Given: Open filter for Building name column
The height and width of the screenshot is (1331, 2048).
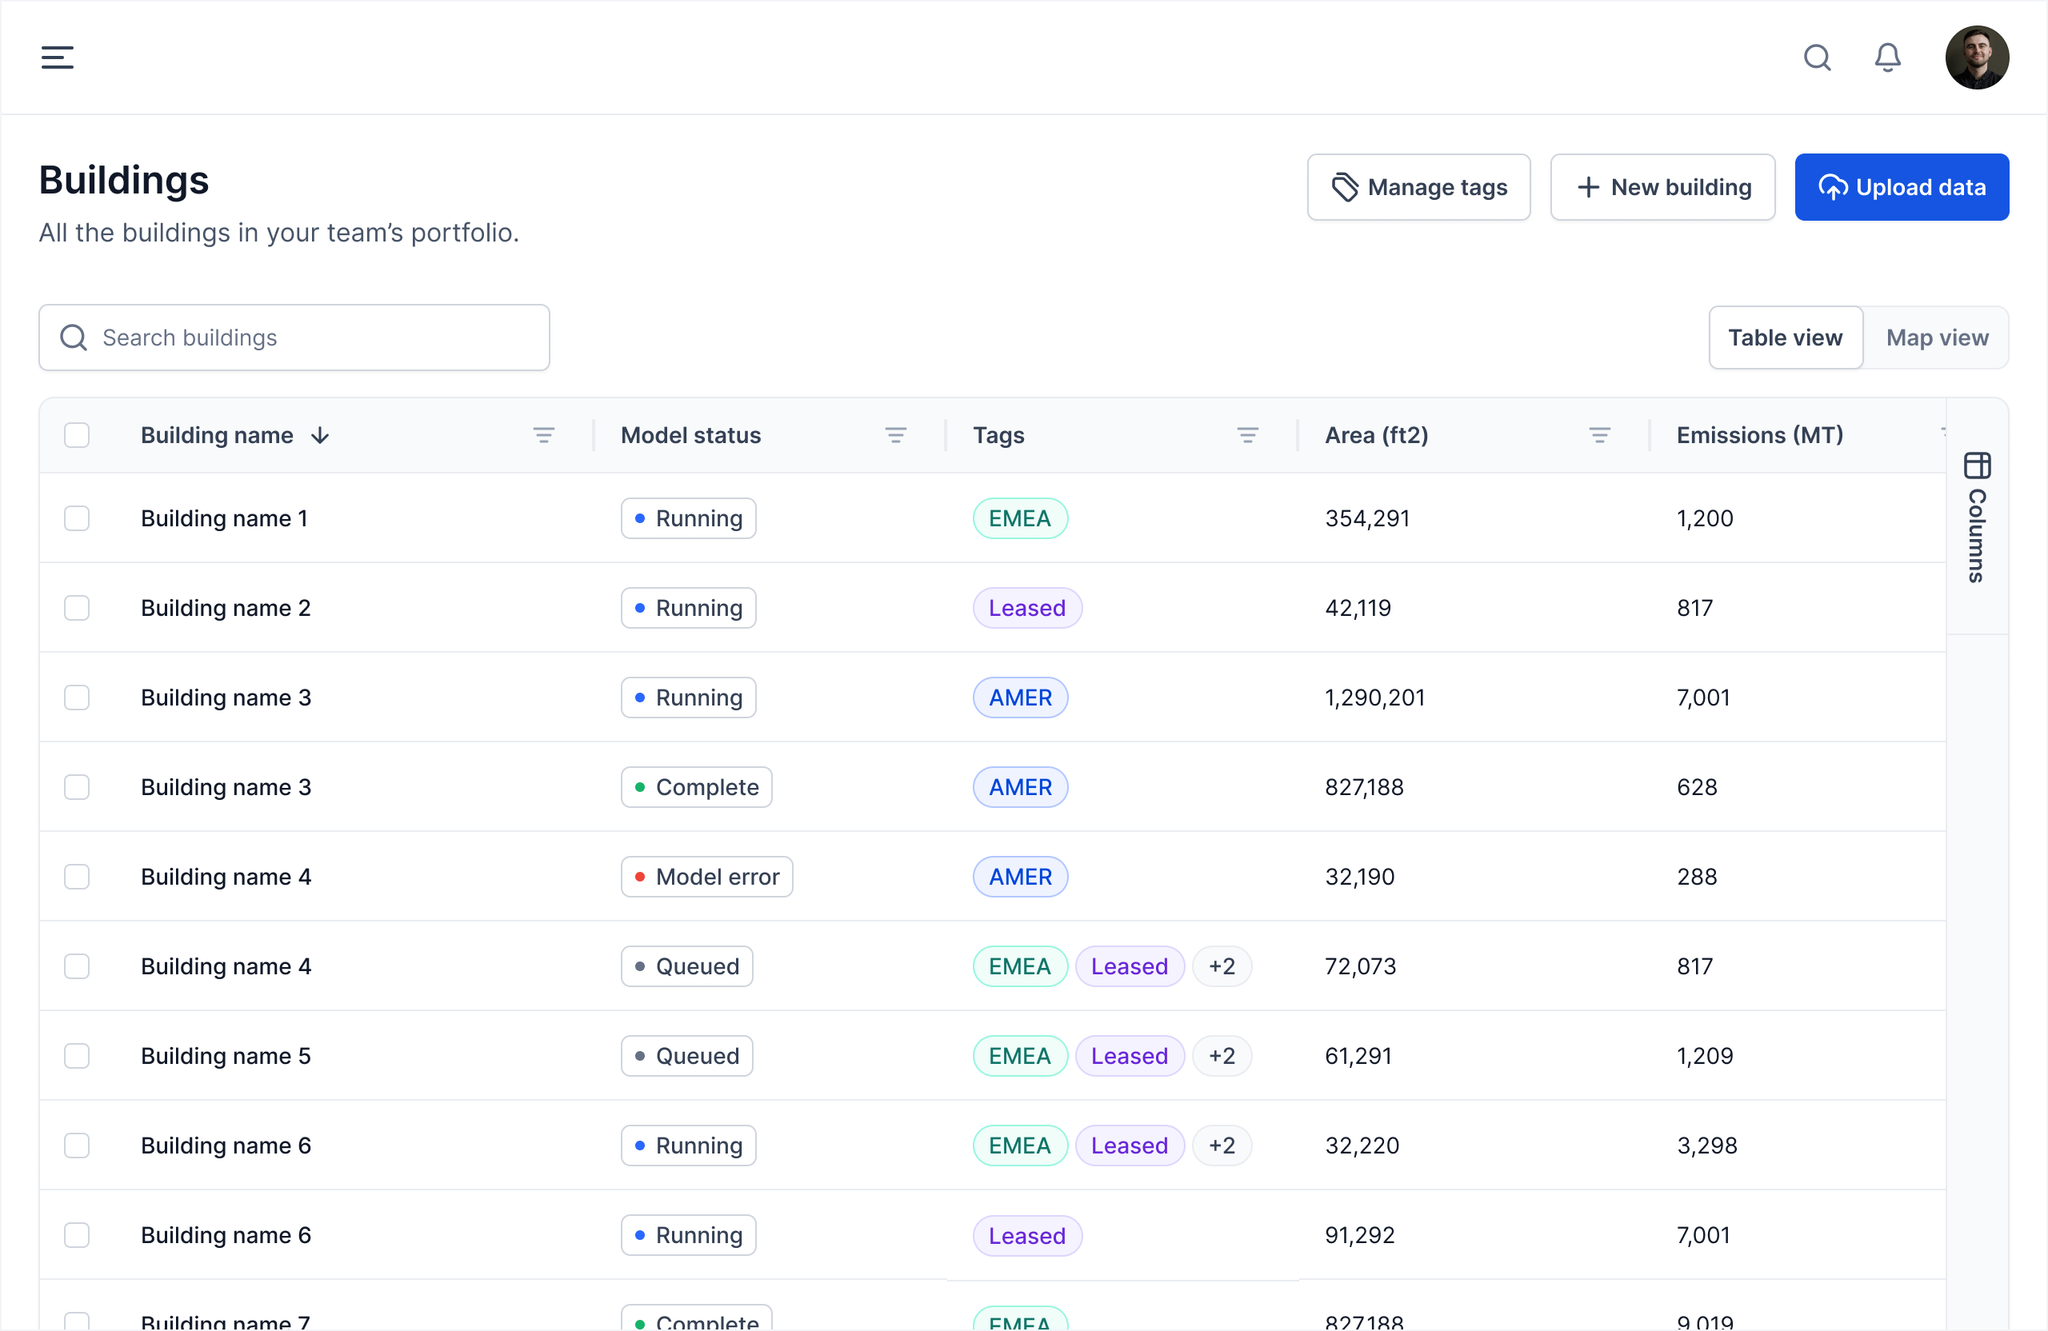Looking at the screenshot, I should (543, 435).
